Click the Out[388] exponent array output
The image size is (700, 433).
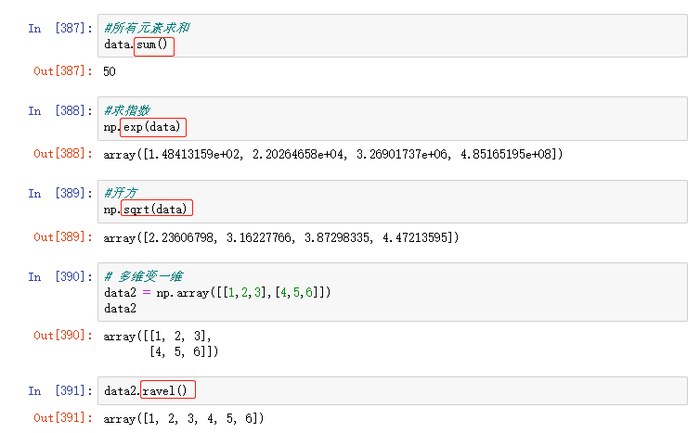(333, 154)
